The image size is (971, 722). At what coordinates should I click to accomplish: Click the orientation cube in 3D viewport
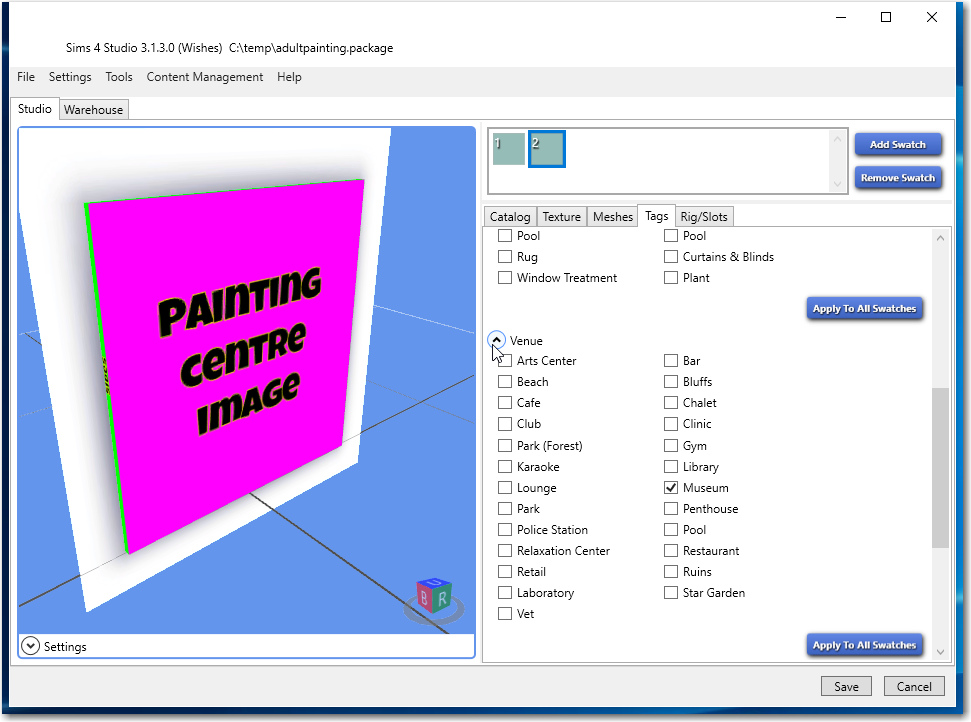click(434, 598)
